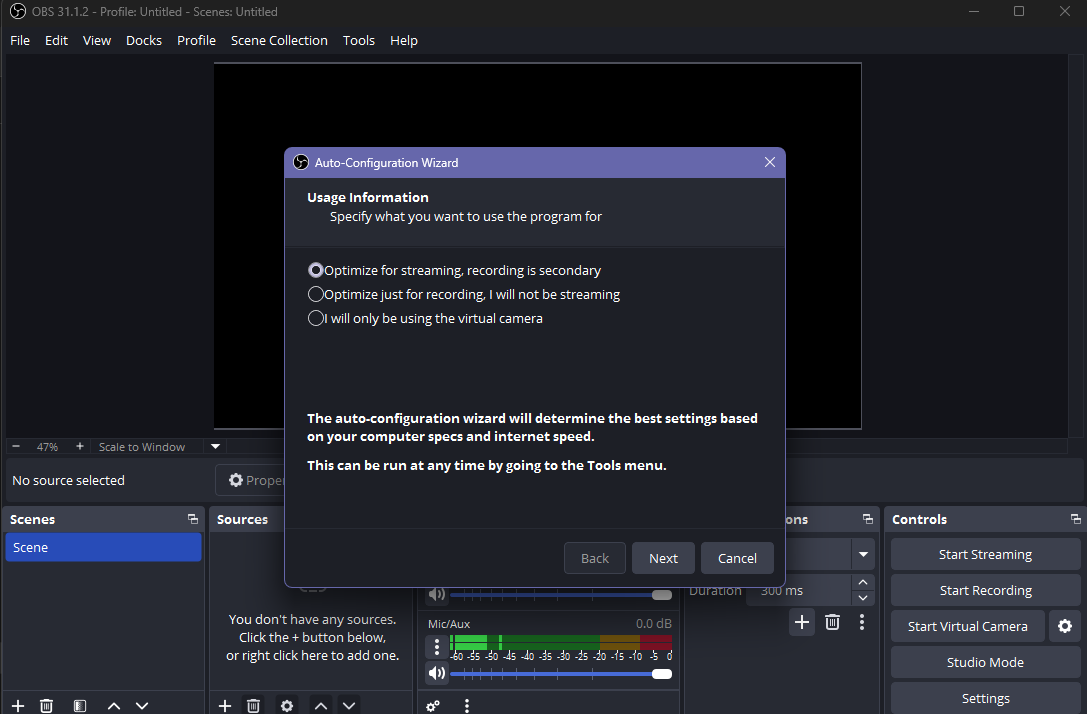Open the Scene Collection menu

279,40
